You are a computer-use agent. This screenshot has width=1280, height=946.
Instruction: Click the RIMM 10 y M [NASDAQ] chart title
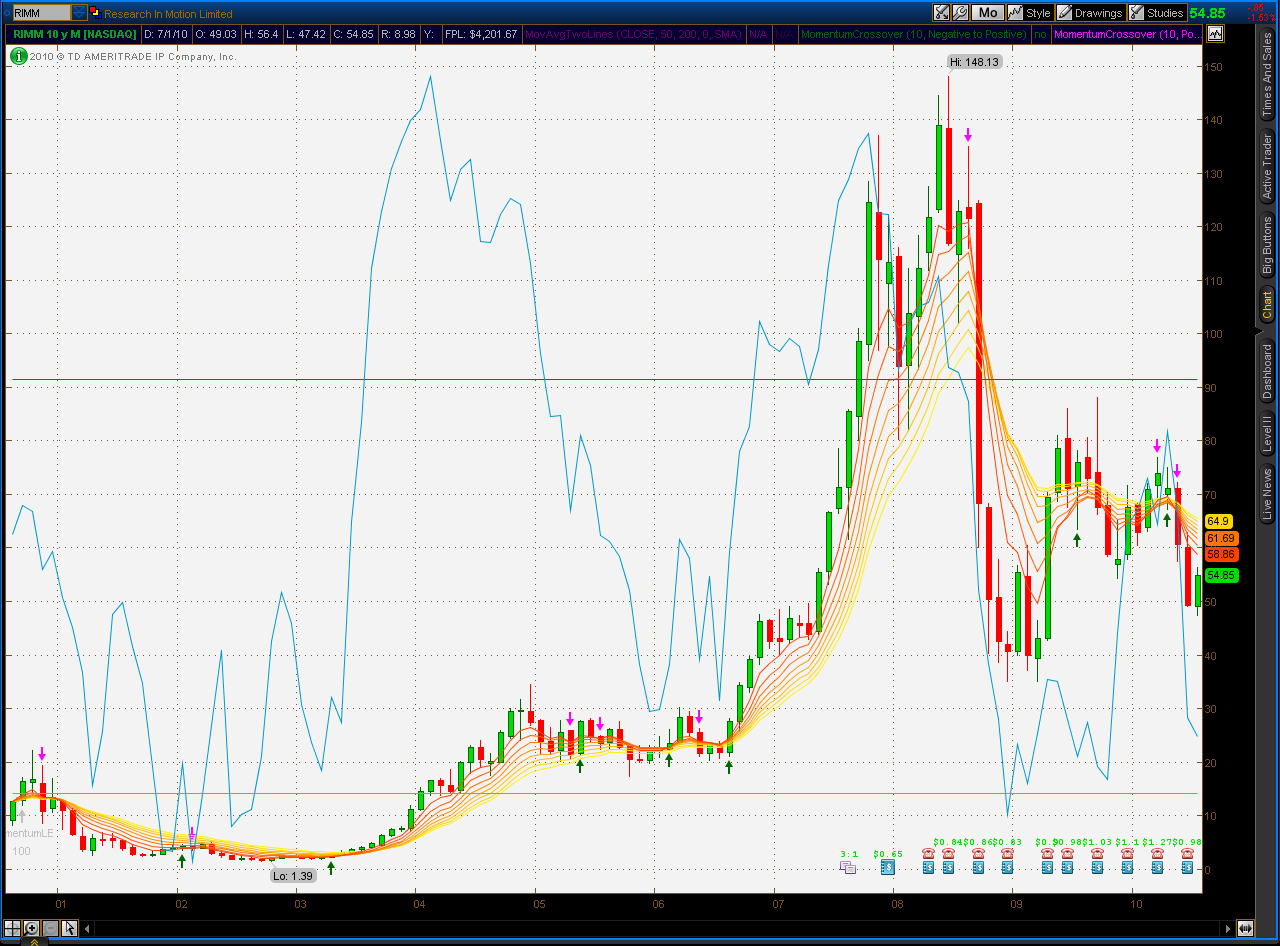pyautogui.click(x=73, y=34)
